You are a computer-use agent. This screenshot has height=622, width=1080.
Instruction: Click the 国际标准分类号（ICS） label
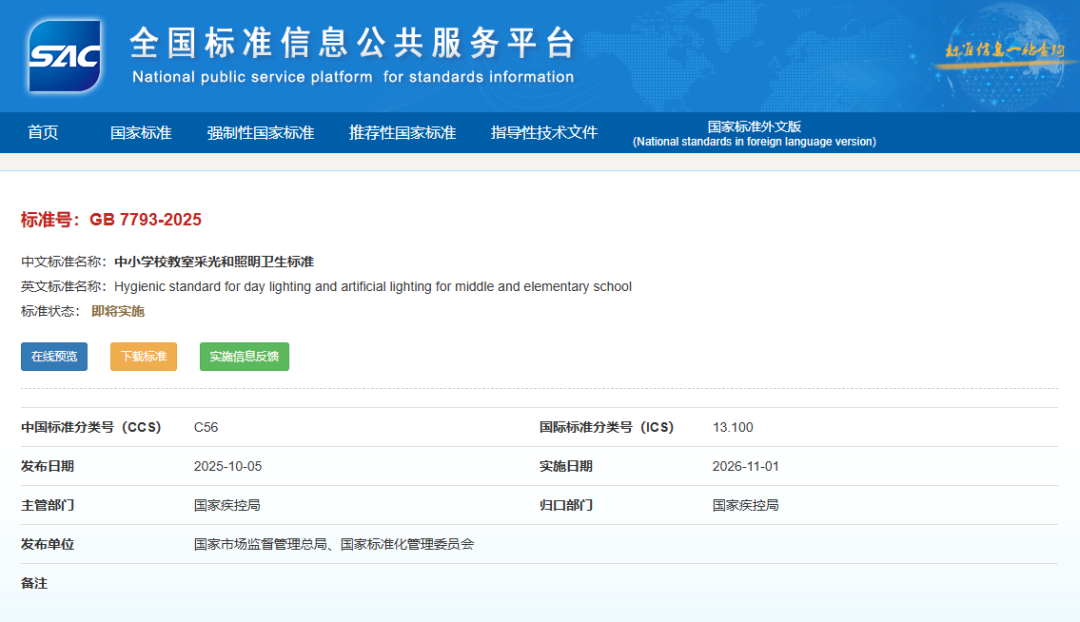[607, 427]
